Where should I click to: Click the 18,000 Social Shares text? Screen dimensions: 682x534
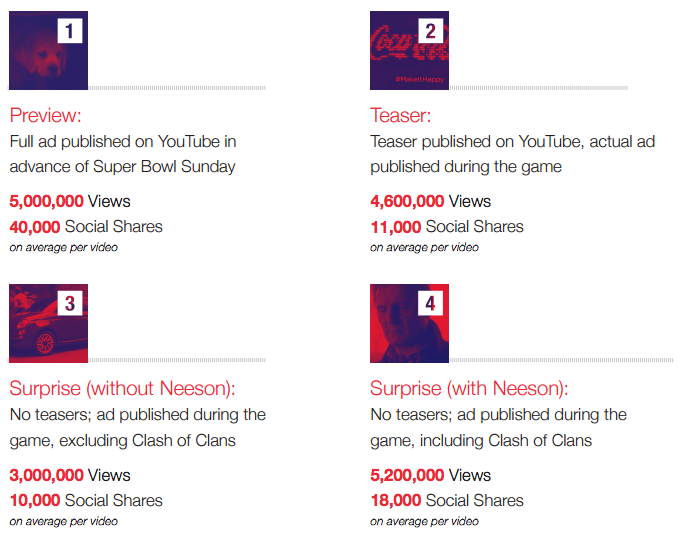pyautogui.click(x=447, y=500)
